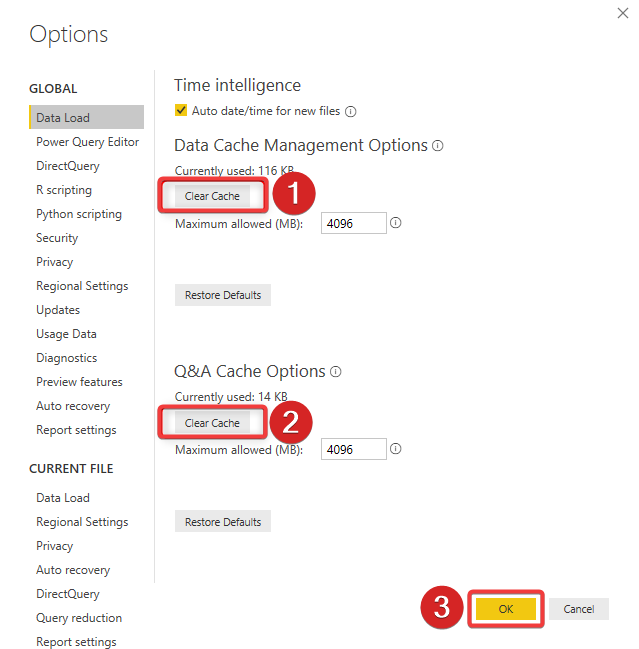Click info icon next to Data Cache Management Options
The image size is (639, 649).
tap(437, 146)
